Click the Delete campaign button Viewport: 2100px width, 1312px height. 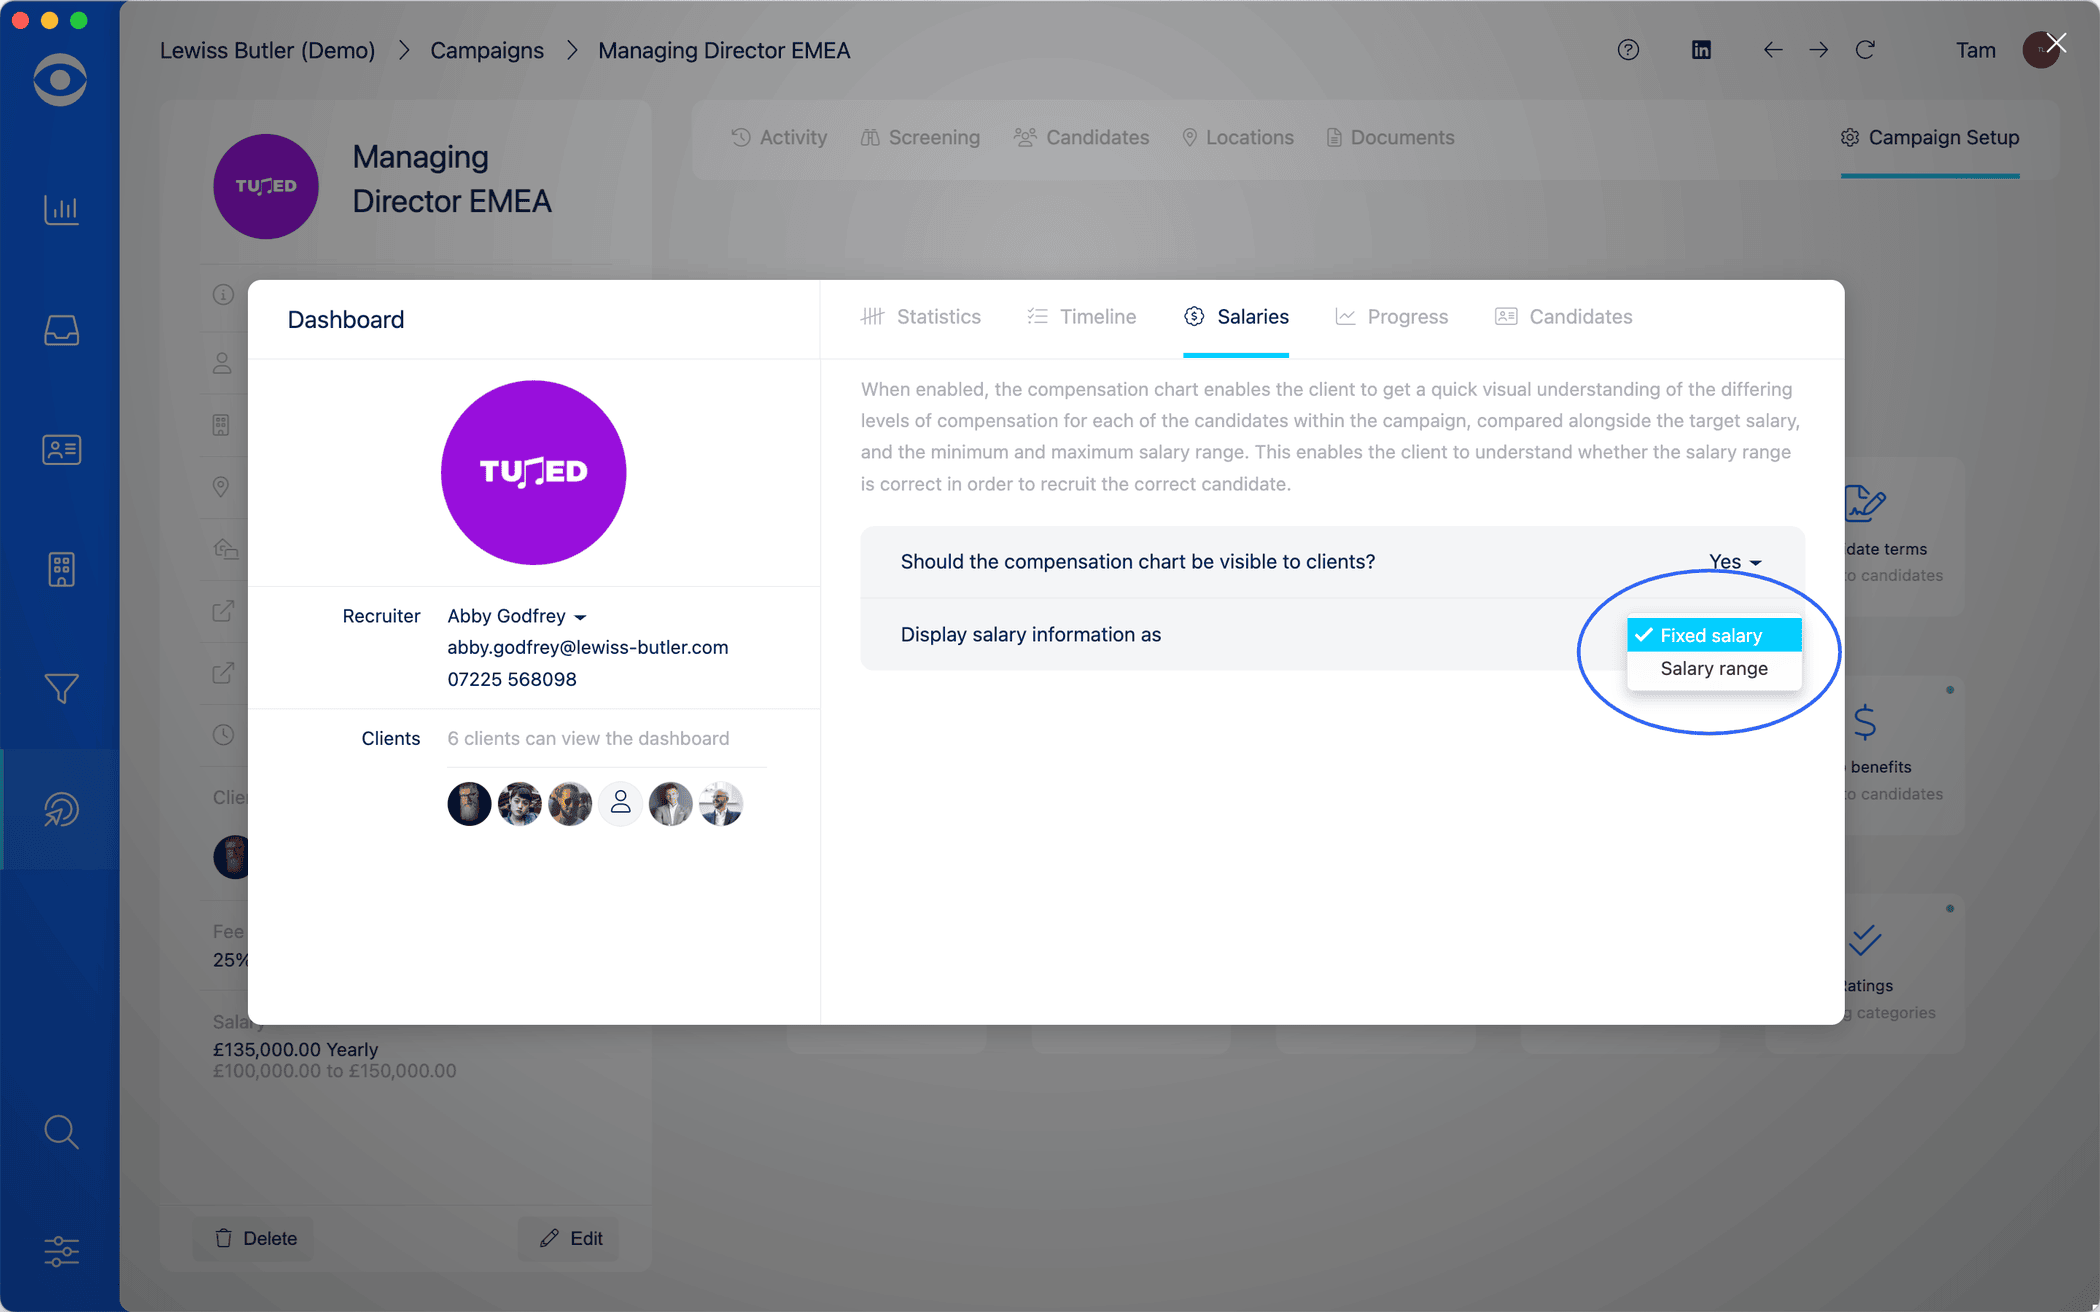(256, 1238)
